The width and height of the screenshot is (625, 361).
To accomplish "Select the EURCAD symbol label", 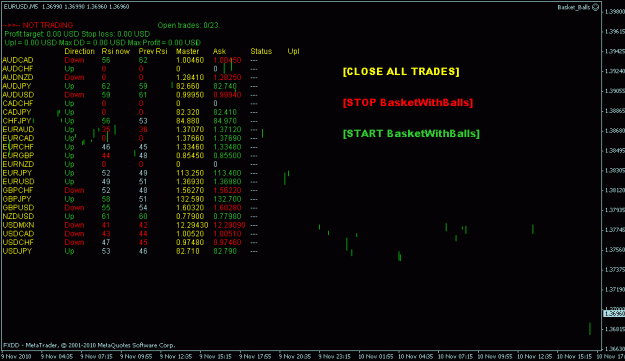I will pos(18,138).
